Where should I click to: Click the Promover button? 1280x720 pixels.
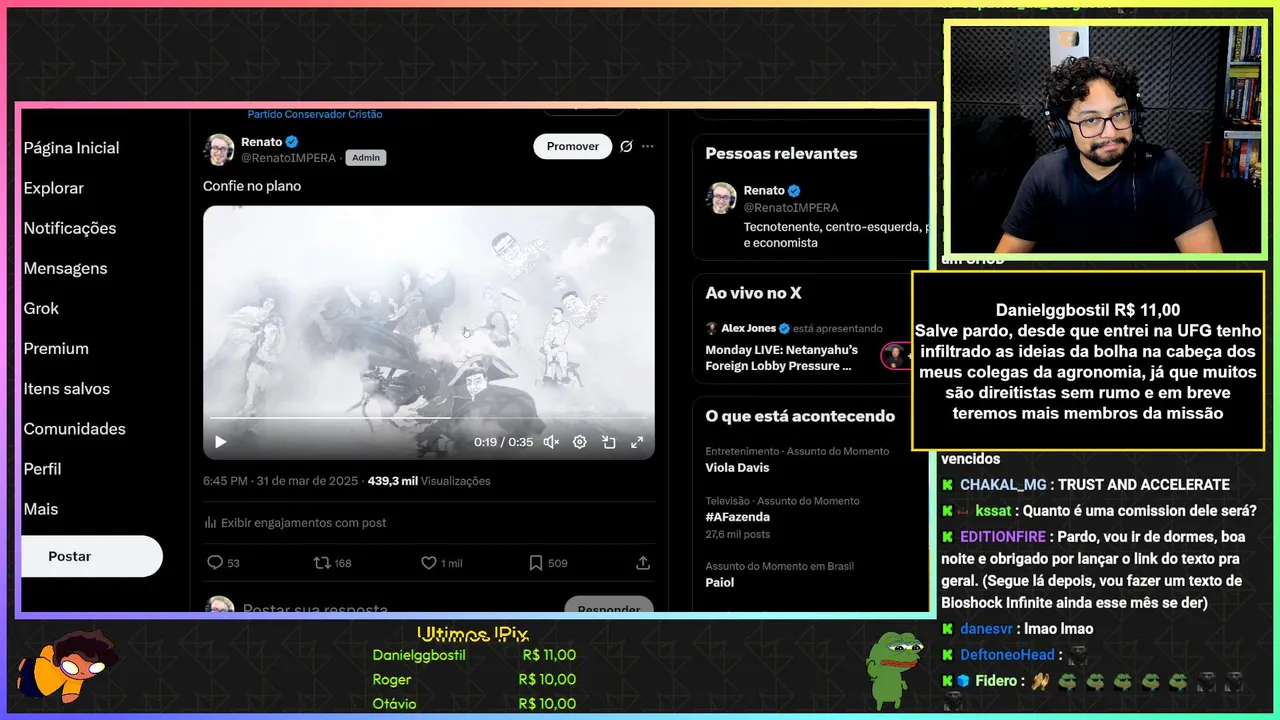(572, 146)
